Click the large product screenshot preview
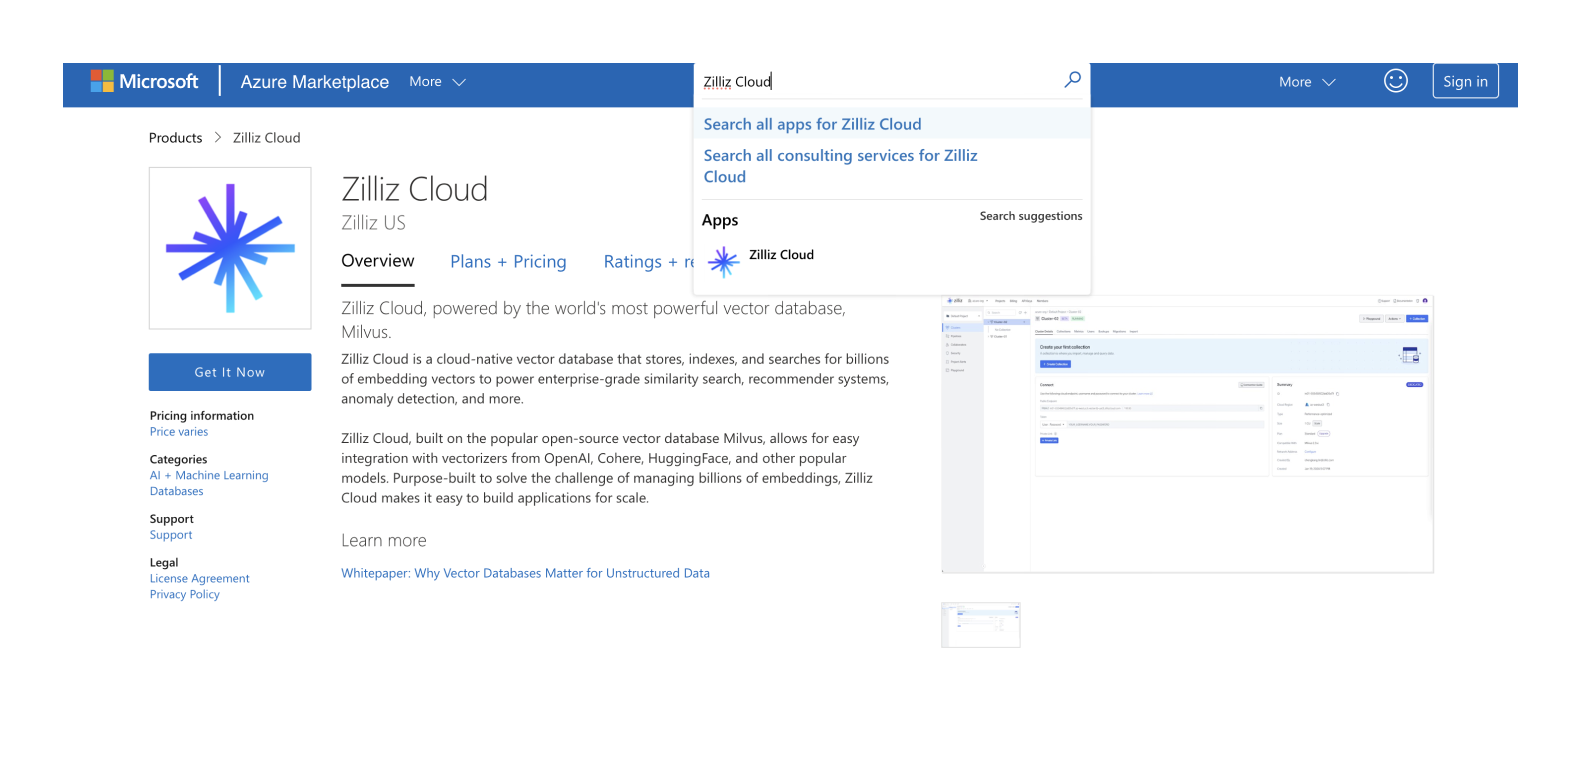1581x777 pixels. tap(1187, 434)
